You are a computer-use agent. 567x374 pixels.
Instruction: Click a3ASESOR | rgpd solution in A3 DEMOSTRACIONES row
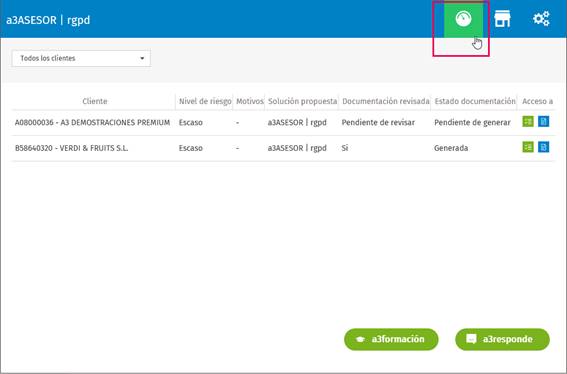(x=297, y=123)
